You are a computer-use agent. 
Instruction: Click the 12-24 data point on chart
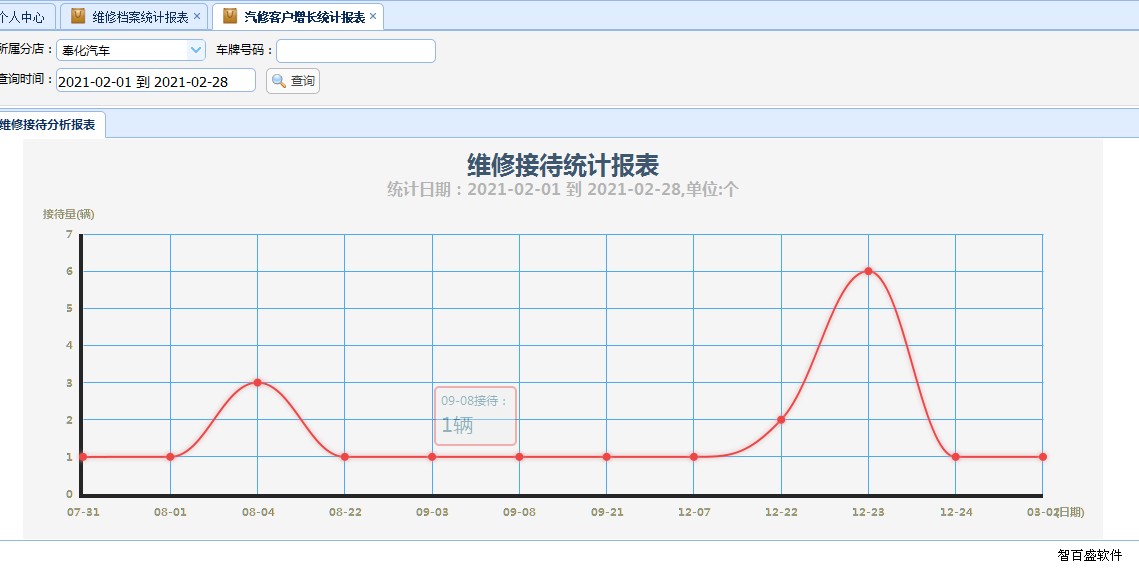click(x=956, y=457)
